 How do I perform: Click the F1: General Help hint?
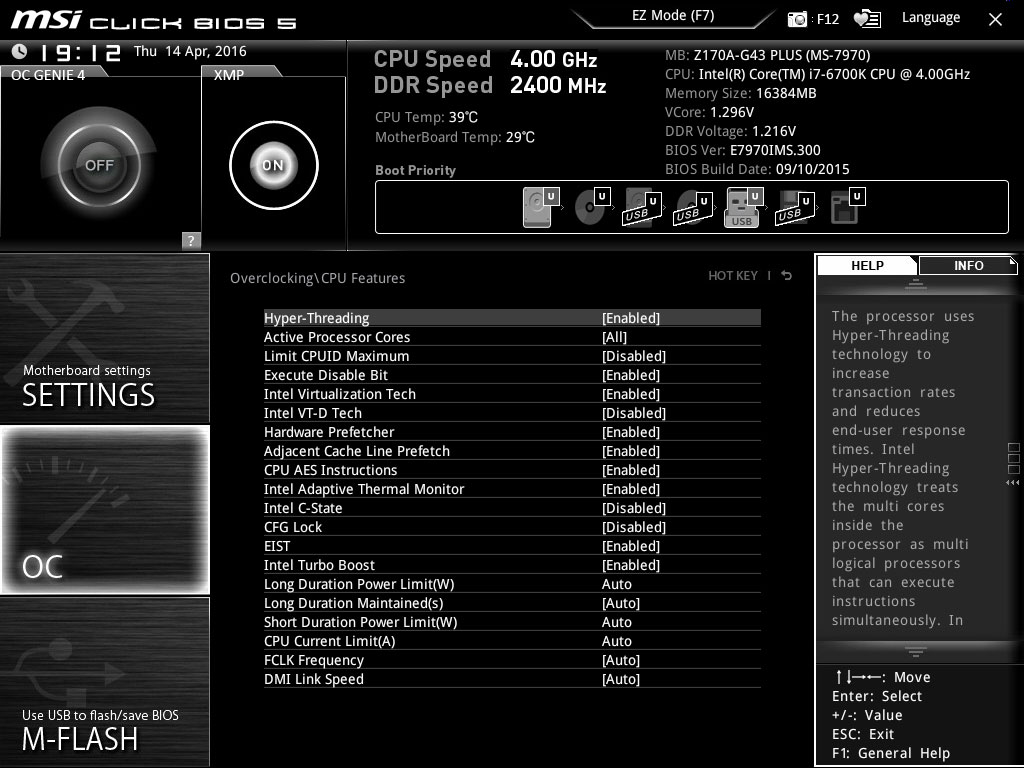[891, 753]
